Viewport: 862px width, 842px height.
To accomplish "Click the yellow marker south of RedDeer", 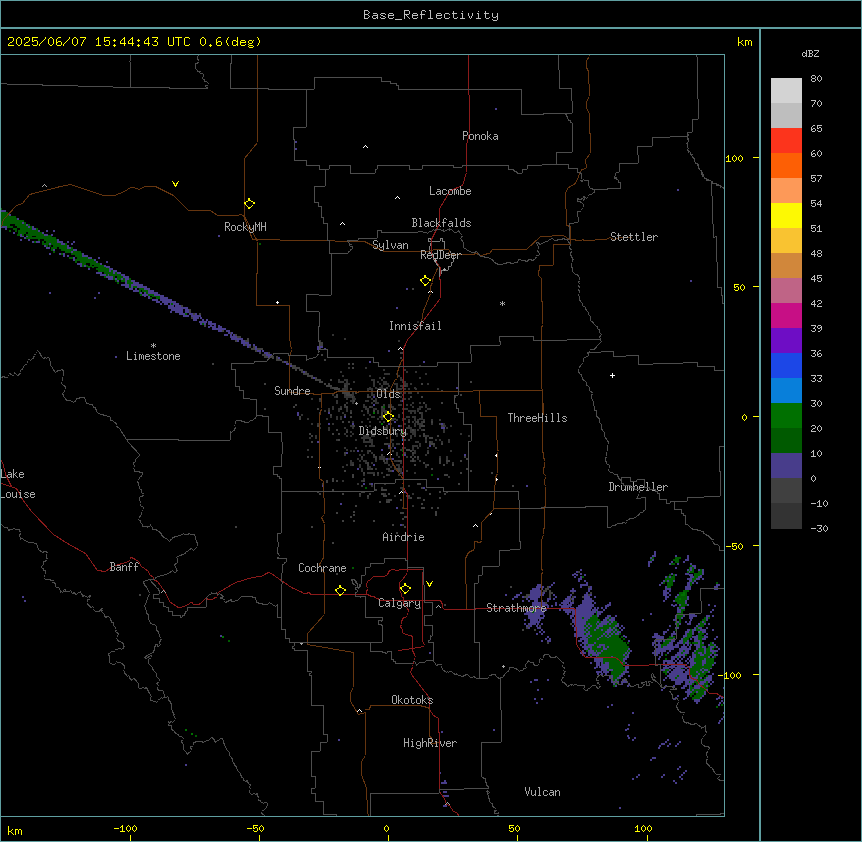I will point(426,281).
